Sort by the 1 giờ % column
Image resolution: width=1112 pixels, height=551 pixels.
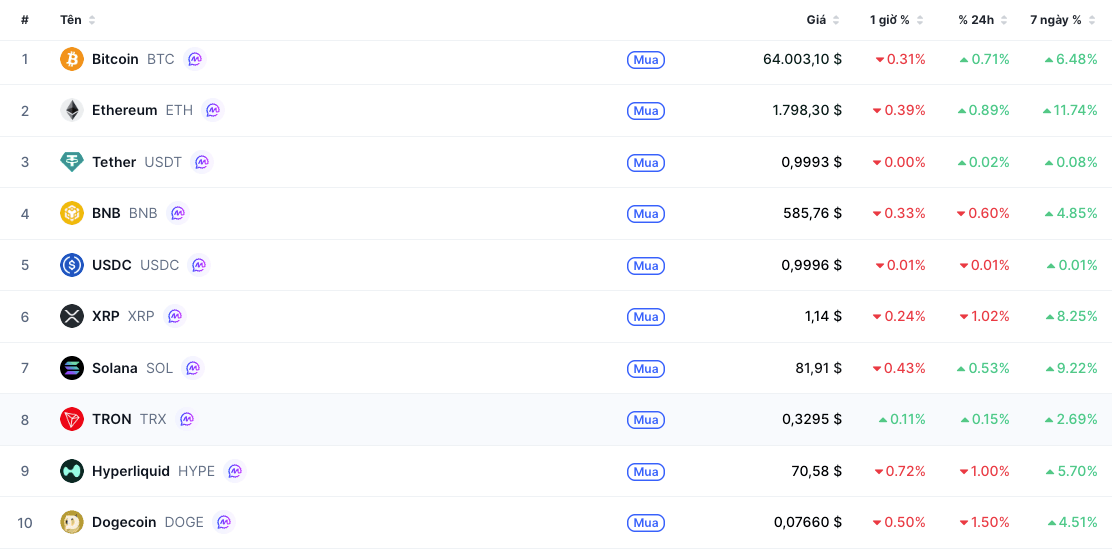coord(896,20)
